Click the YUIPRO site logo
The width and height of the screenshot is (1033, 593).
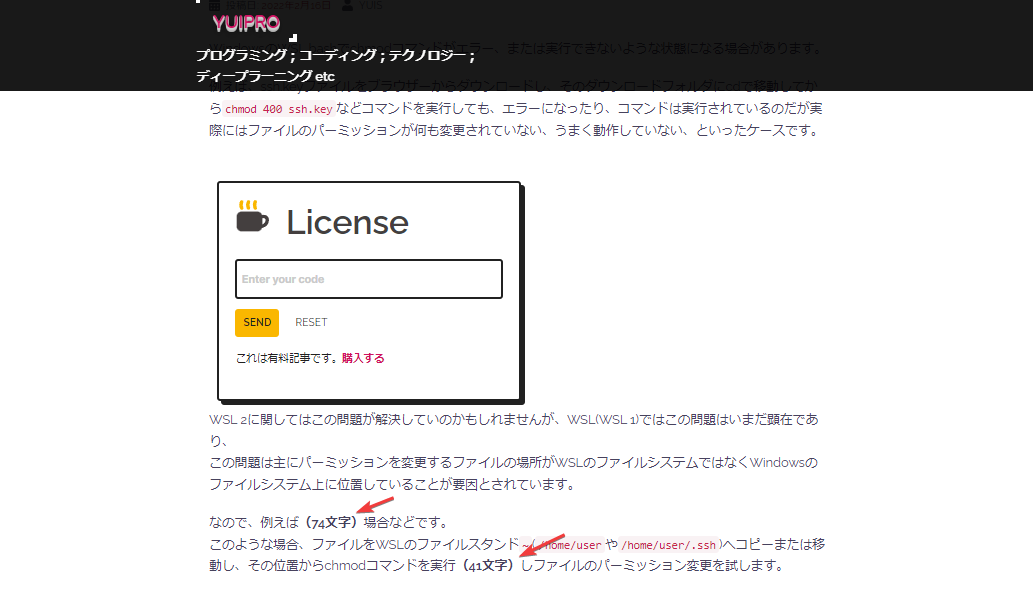tap(246, 23)
